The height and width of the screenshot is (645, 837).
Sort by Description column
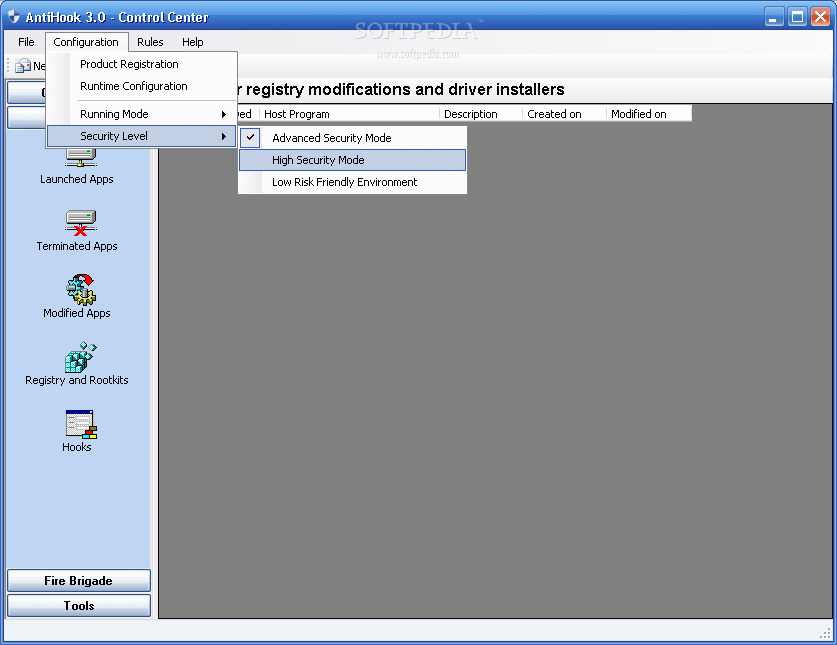pos(481,114)
